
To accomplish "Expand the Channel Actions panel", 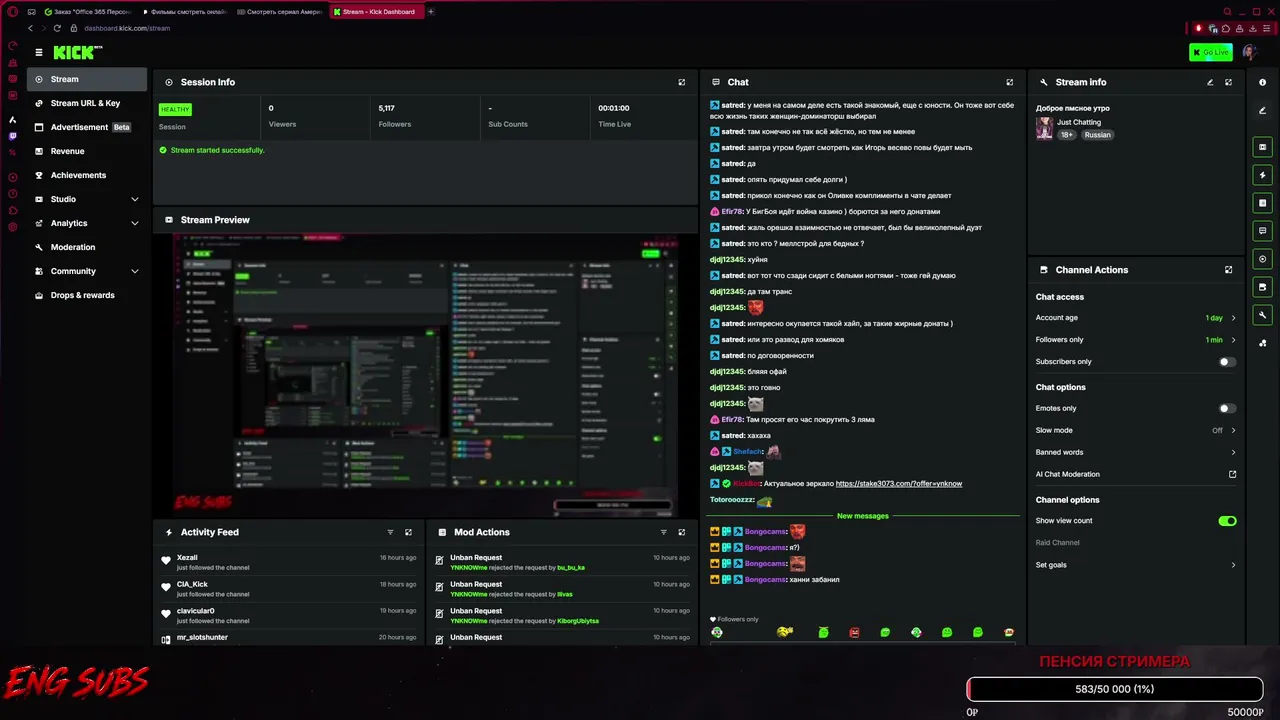I will 1228,270.
